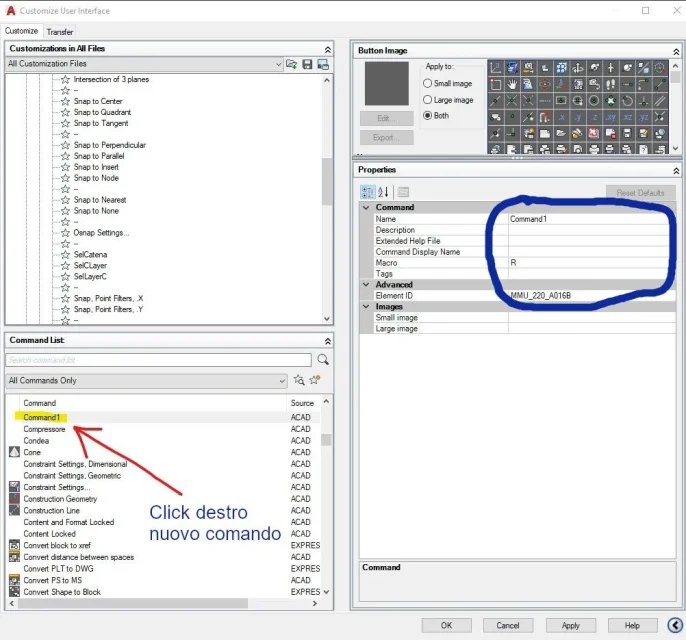The image size is (686, 640).
Task: Click the Edit... button under image preview
Action: (x=386, y=118)
